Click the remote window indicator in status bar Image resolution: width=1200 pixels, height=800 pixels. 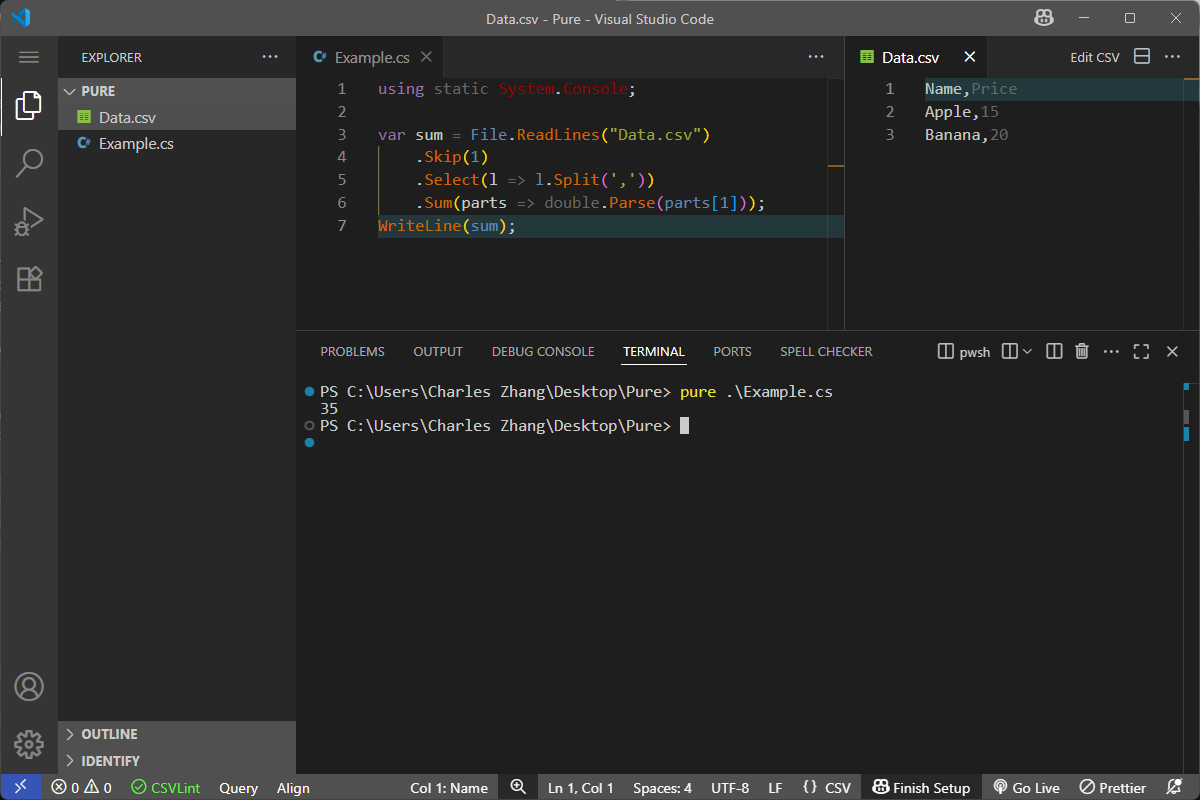coord(21,787)
